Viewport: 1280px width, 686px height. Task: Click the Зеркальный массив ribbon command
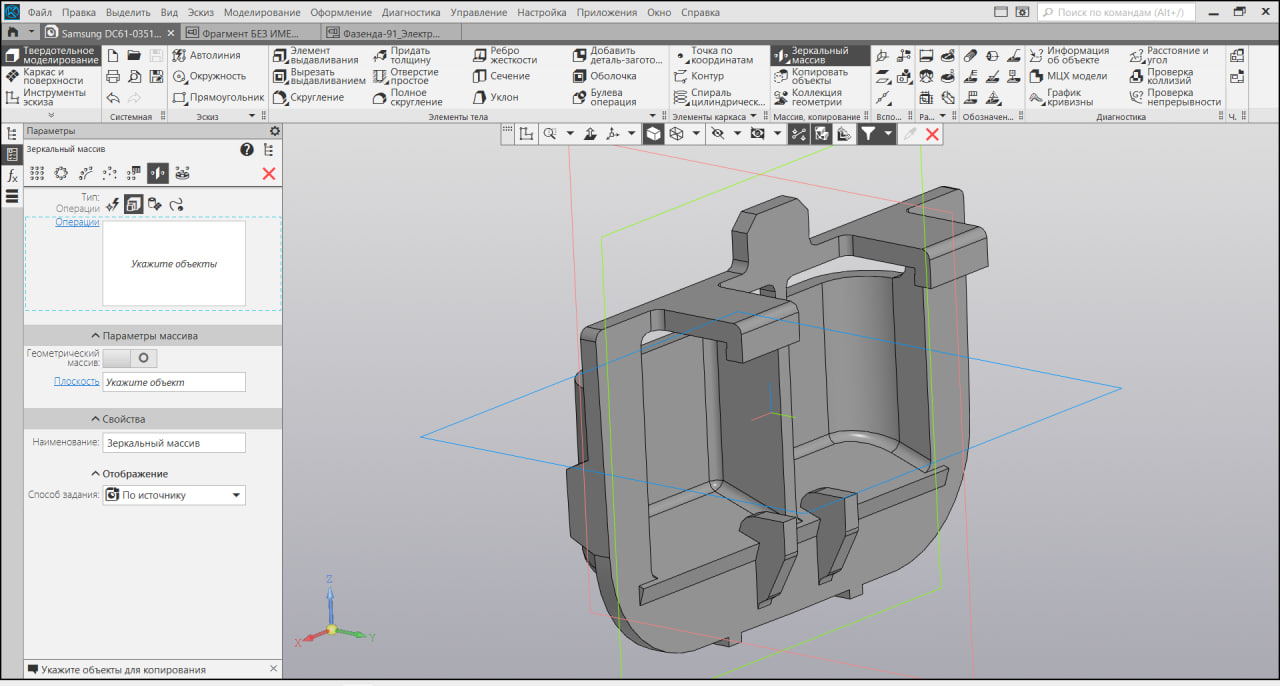coord(811,55)
